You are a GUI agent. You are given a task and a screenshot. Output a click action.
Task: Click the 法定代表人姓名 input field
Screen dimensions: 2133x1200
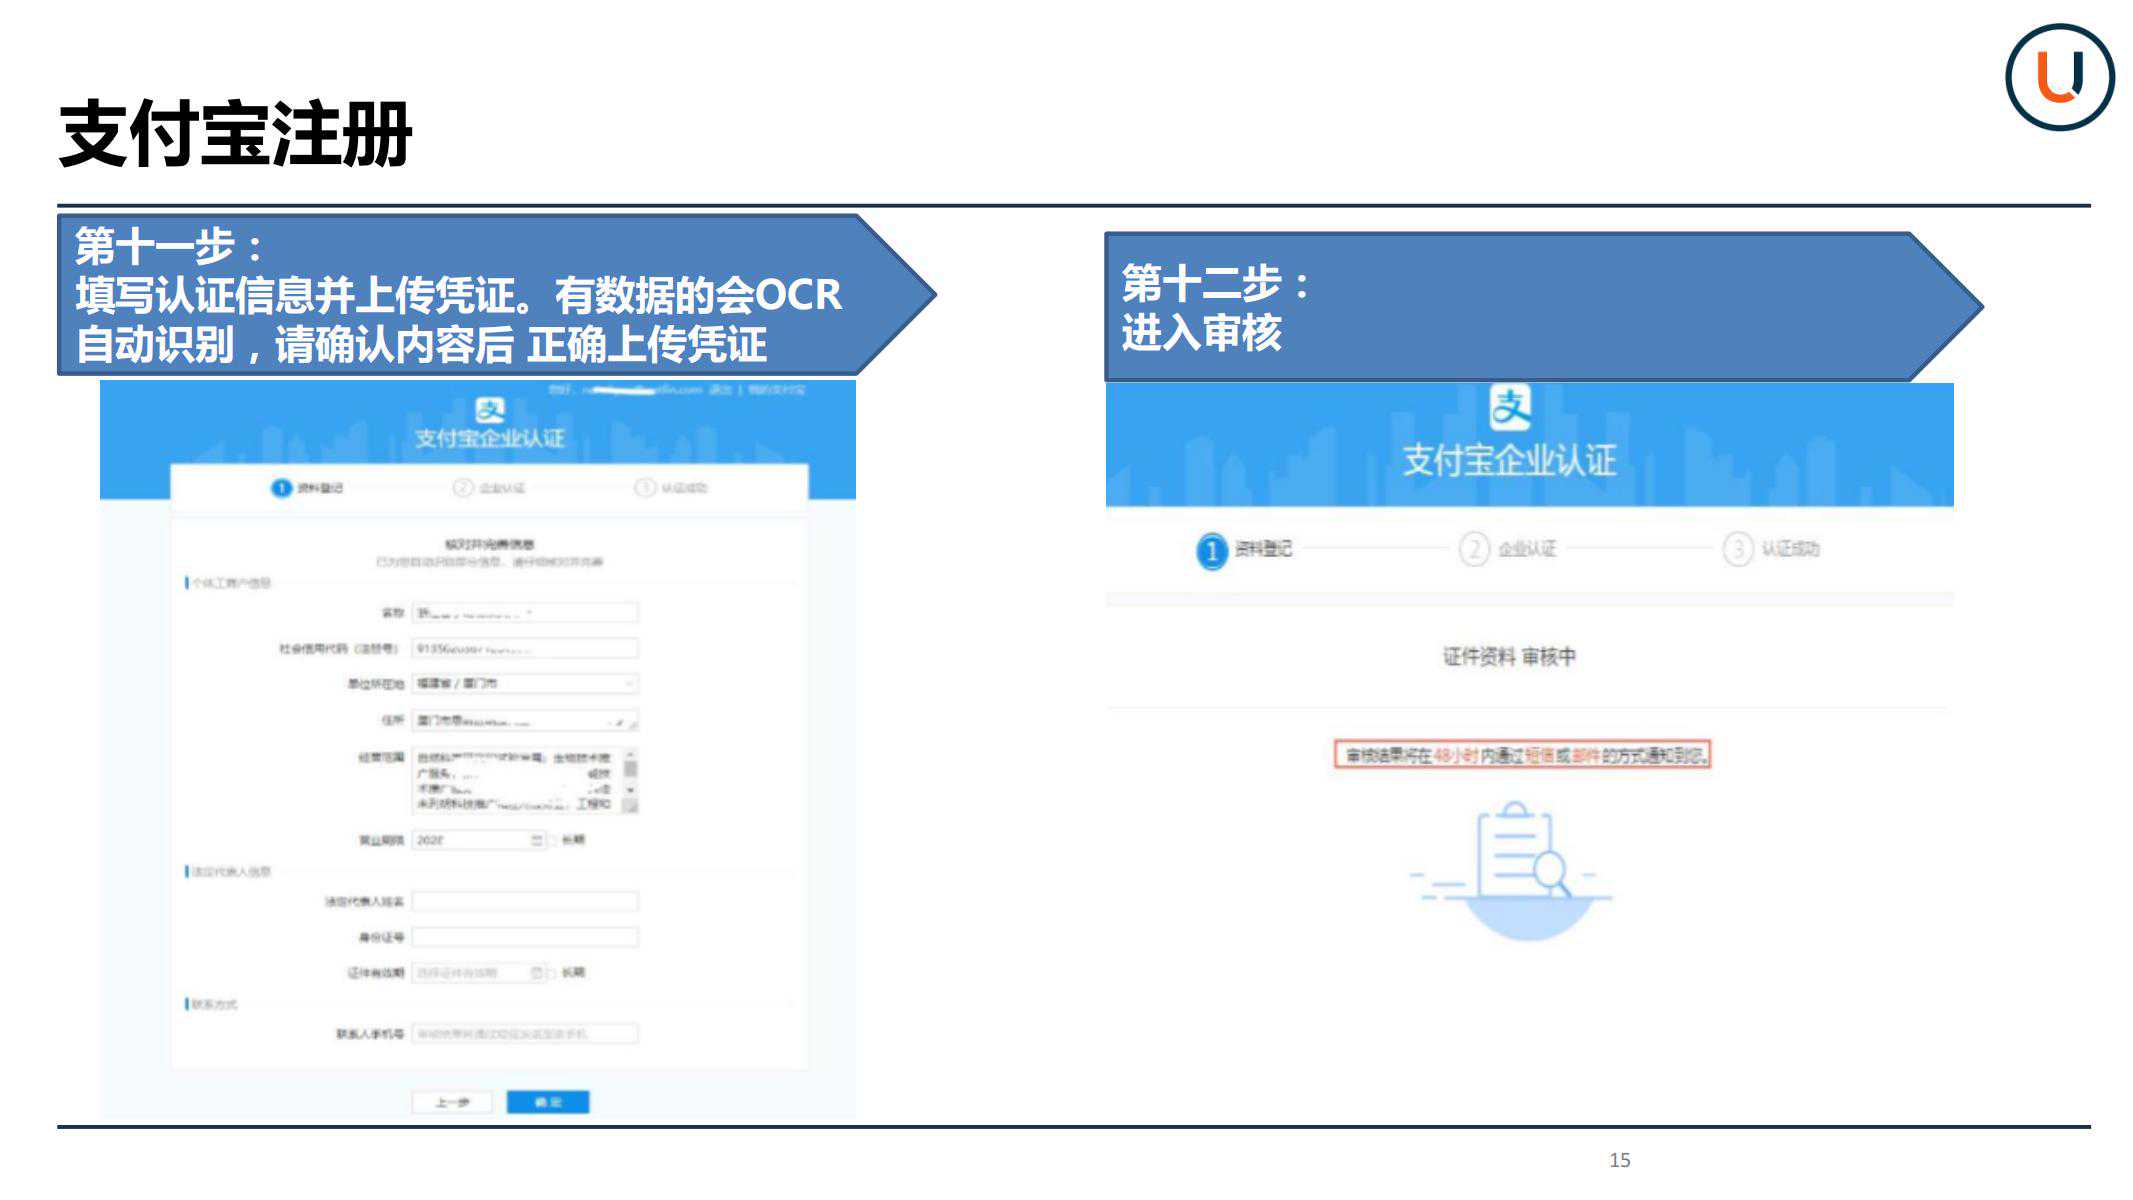[x=525, y=902]
